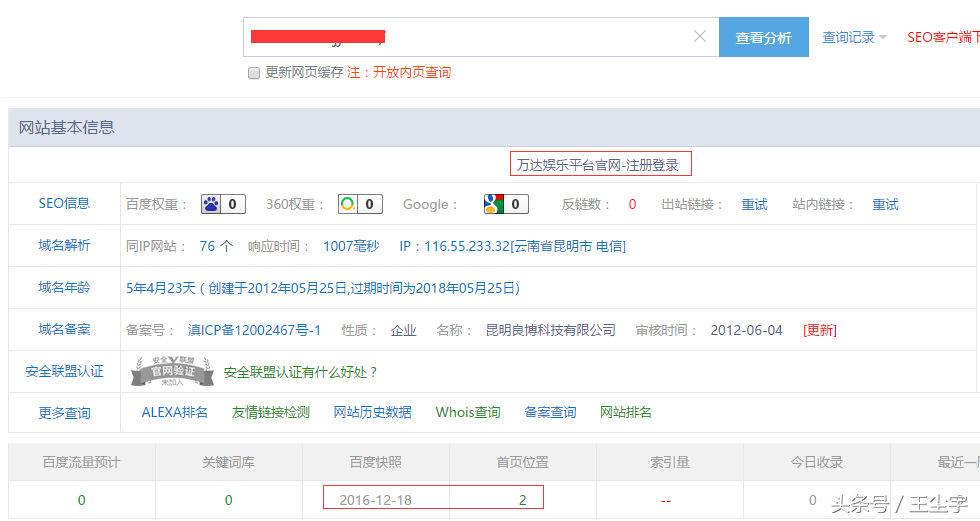Click 重试 next to 站内链接

(x=886, y=204)
